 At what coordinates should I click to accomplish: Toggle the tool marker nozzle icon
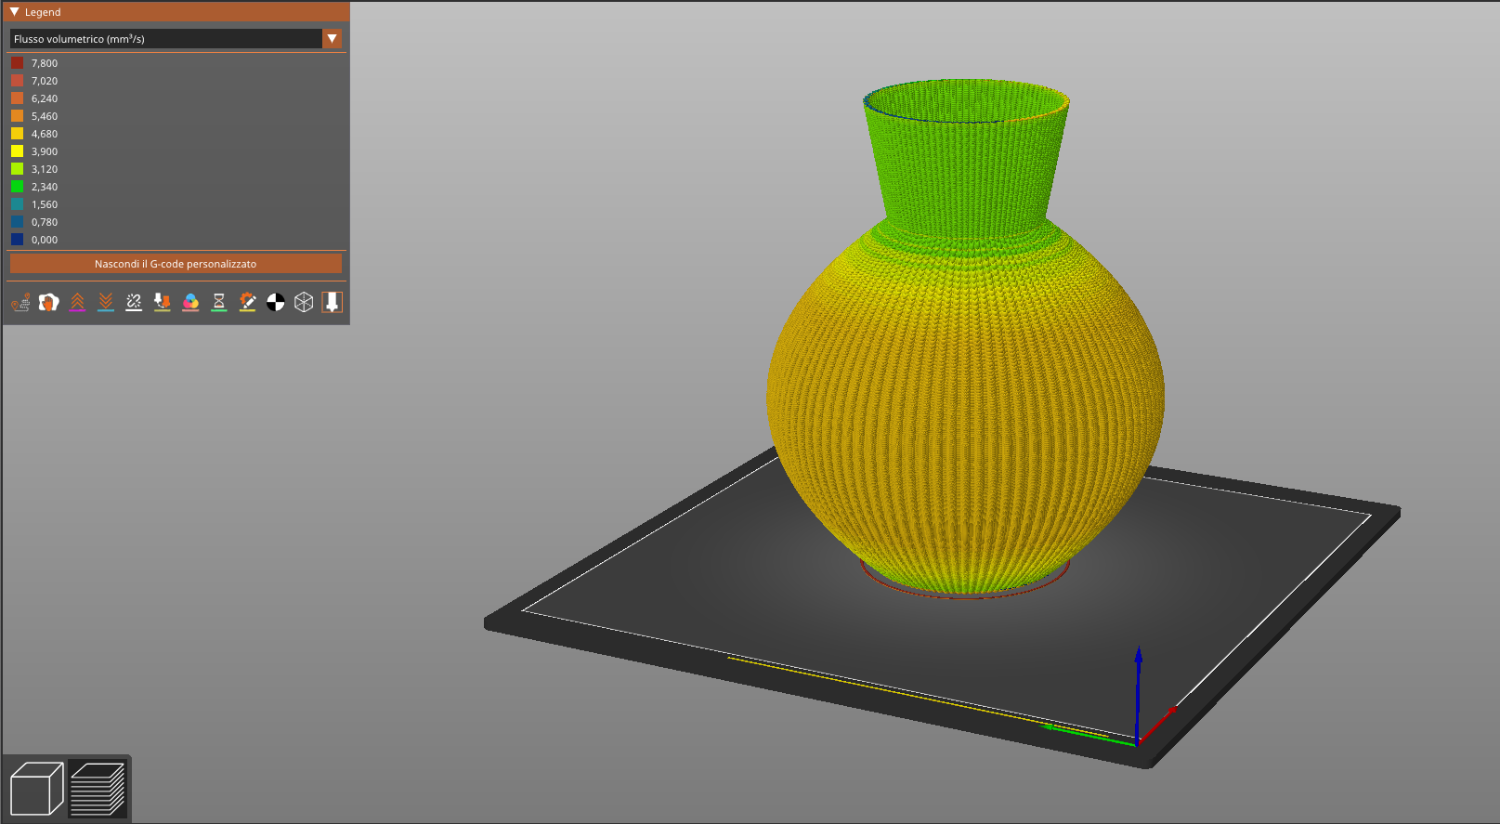(x=332, y=302)
